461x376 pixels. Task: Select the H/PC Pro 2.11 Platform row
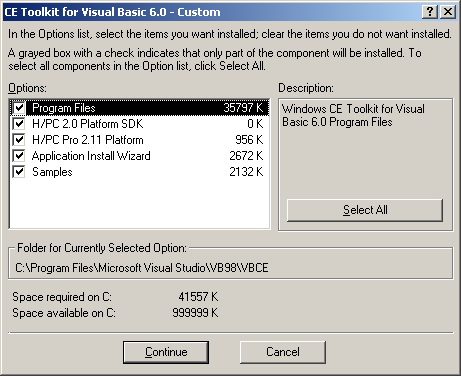(x=139, y=140)
